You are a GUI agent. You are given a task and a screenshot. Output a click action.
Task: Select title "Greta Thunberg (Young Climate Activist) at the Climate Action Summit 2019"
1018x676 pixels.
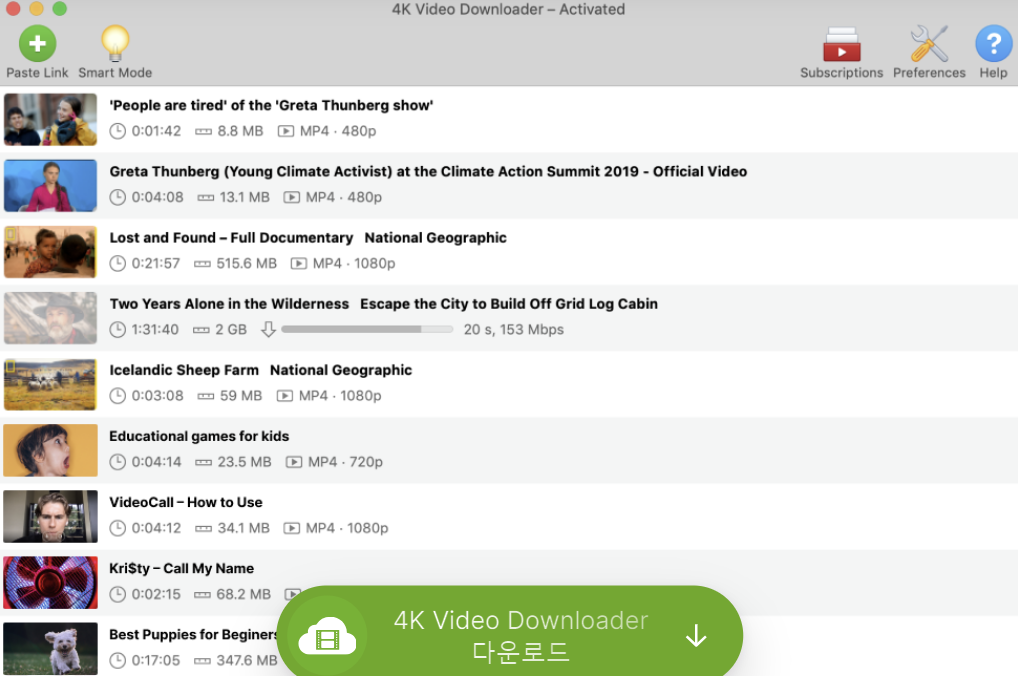pos(374,171)
